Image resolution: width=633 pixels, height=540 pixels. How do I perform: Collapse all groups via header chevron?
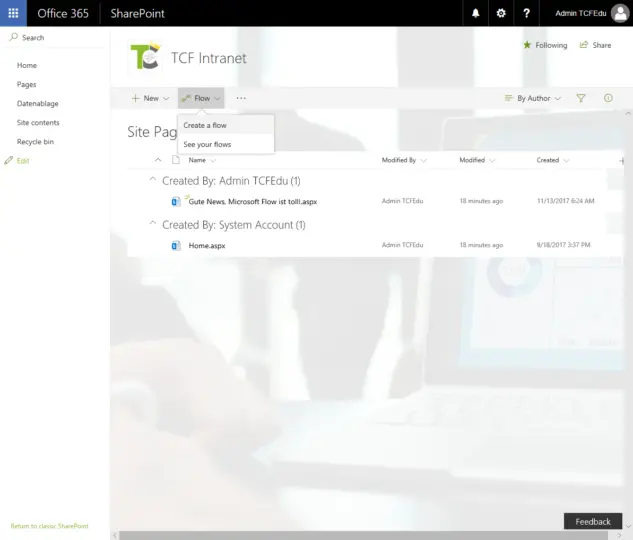(158, 160)
